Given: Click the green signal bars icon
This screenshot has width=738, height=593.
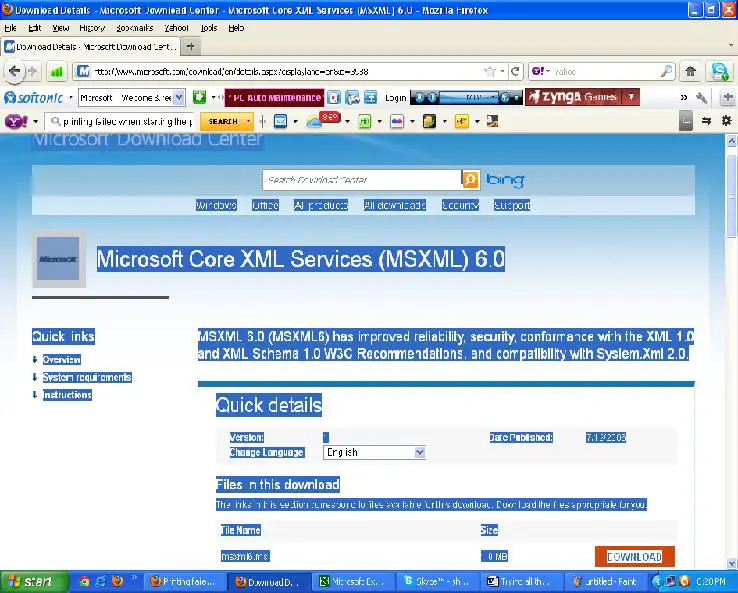Looking at the screenshot, I should (56, 72).
